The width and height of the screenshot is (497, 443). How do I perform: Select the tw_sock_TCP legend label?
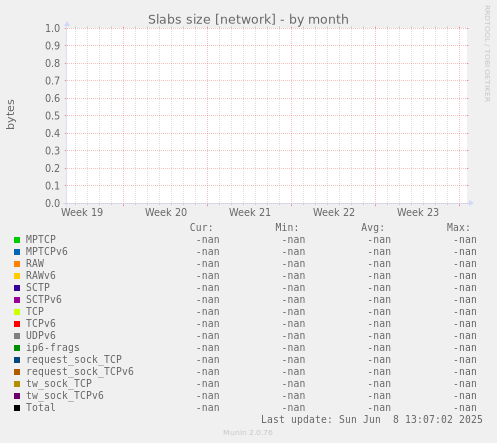[59, 383]
